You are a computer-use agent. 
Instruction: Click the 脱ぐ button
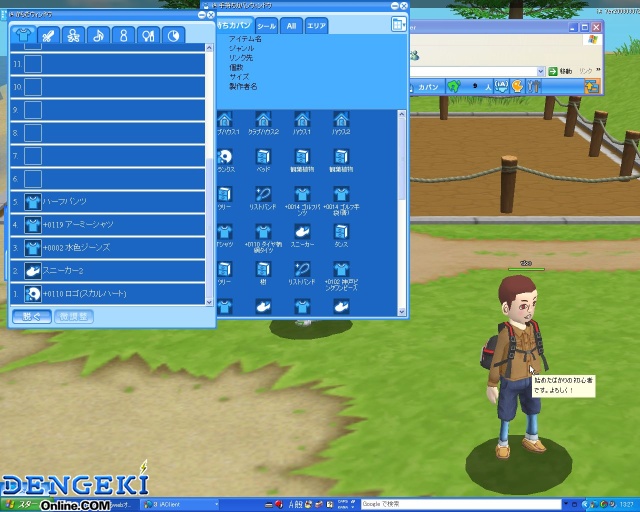click(x=31, y=316)
